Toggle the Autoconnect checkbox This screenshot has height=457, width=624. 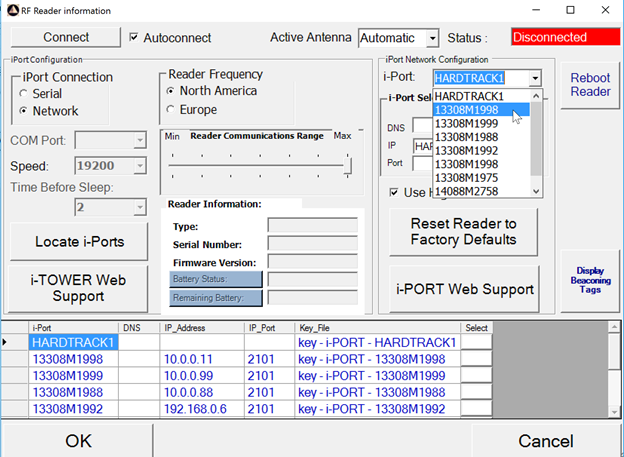(x=134, y=37)
